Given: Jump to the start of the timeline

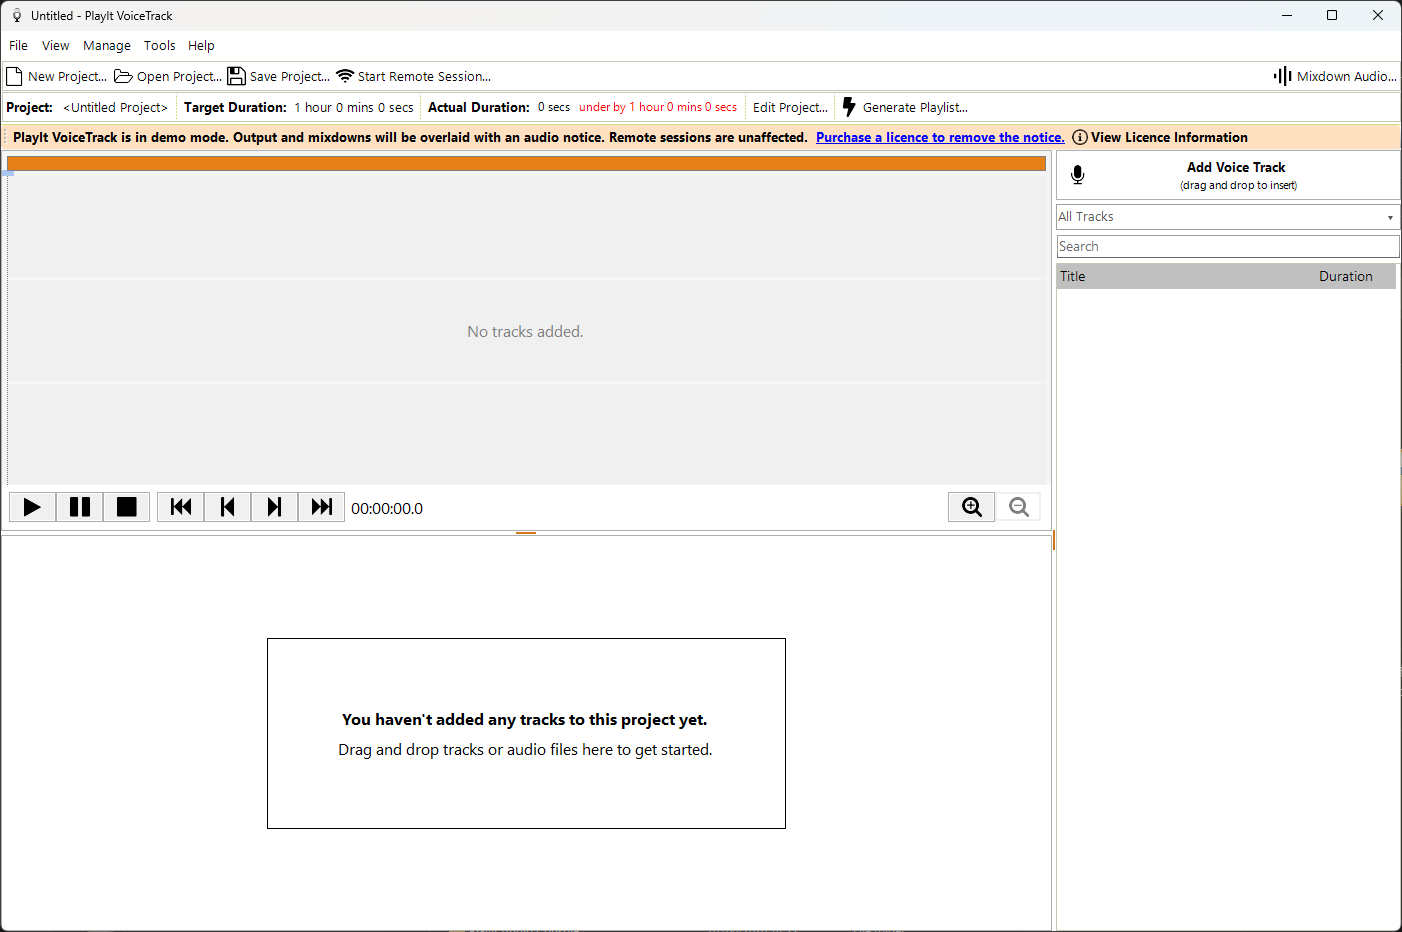Looking at the screenshot, I should pos(181,507).
